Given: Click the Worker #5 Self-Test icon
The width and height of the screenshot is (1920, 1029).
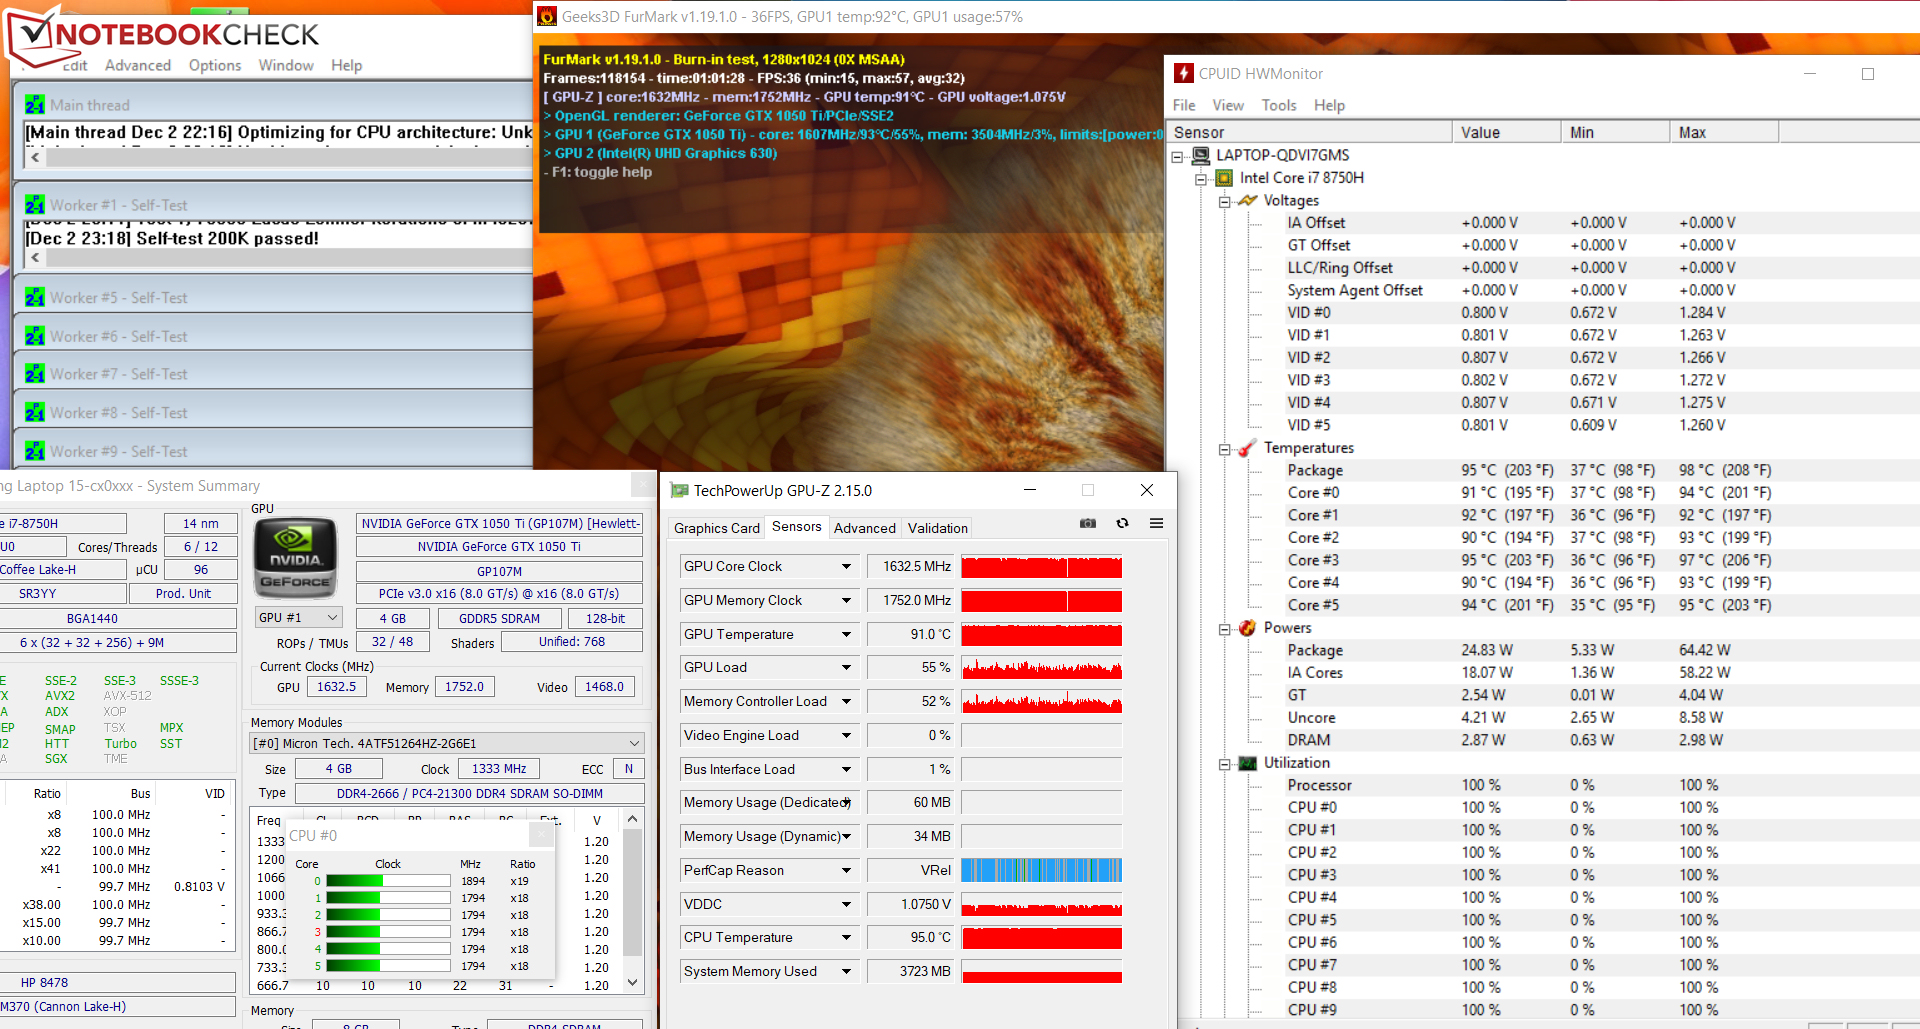Looking at the screenshot, I should click(x=35, y=298).
